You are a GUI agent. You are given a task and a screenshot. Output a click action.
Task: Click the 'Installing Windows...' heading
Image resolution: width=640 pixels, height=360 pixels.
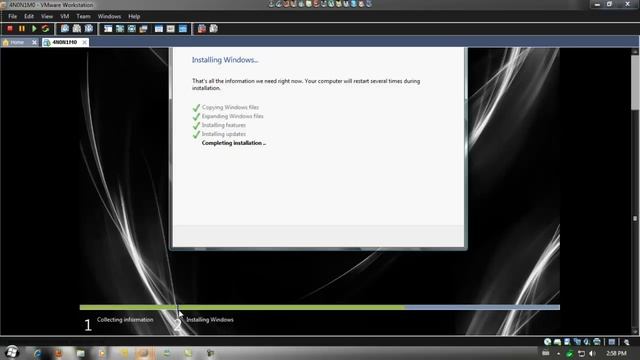[225, 60]
